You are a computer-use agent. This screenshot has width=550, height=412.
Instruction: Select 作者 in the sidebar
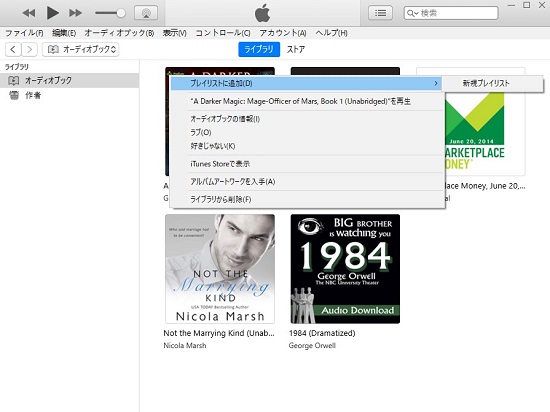[69, 95]
